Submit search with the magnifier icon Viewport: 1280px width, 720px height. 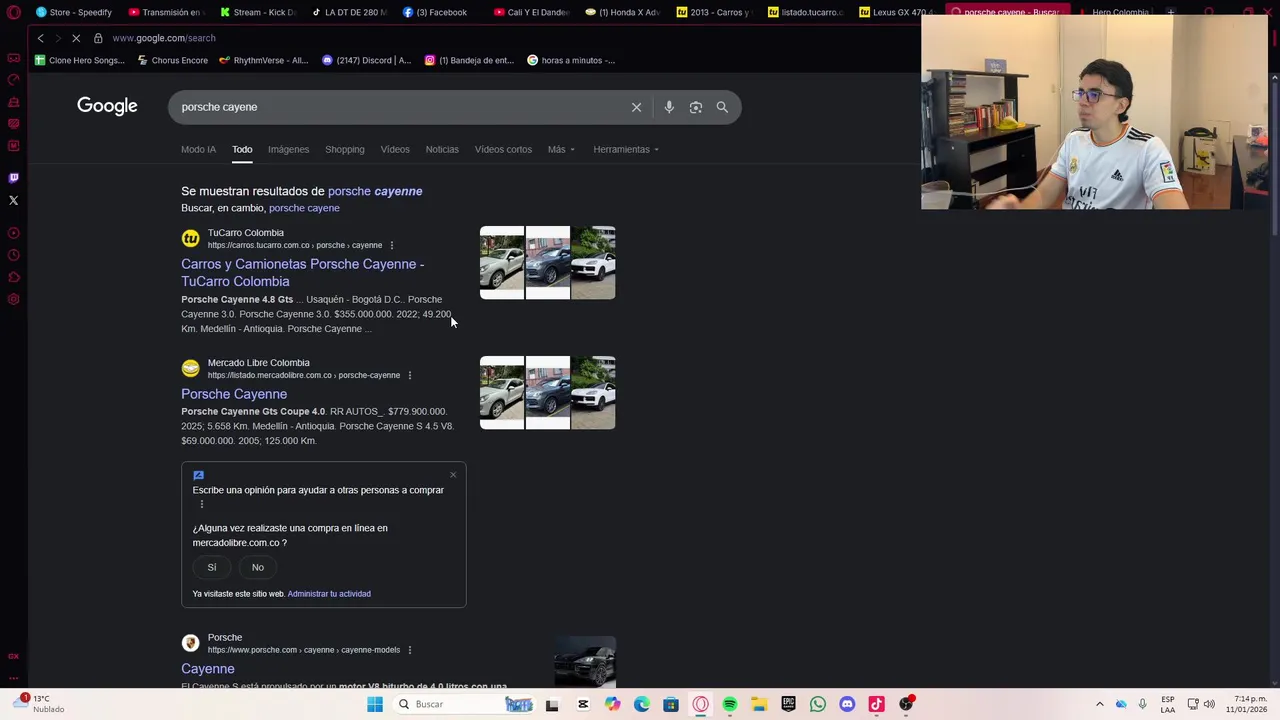[x=722, y=107]
